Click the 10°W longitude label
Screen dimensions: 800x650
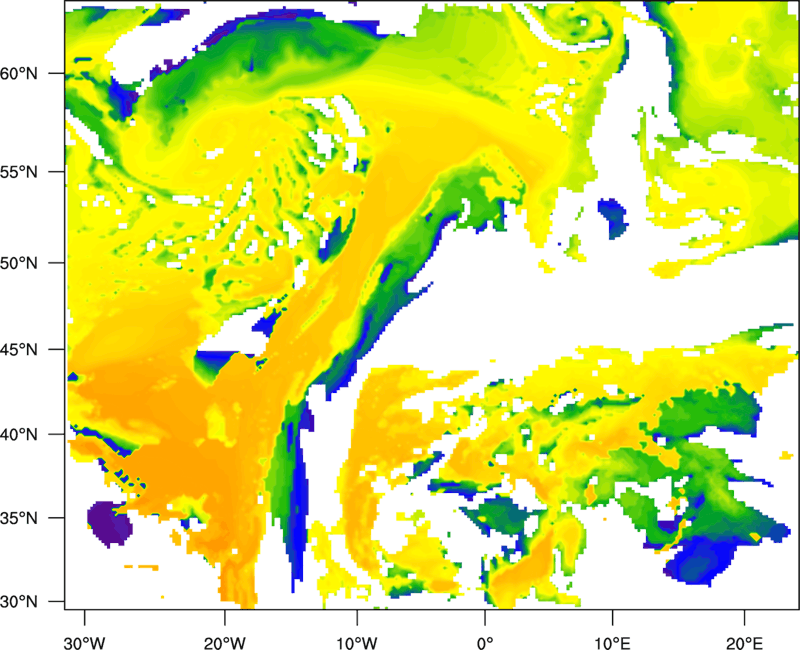(x=357, y=643)
